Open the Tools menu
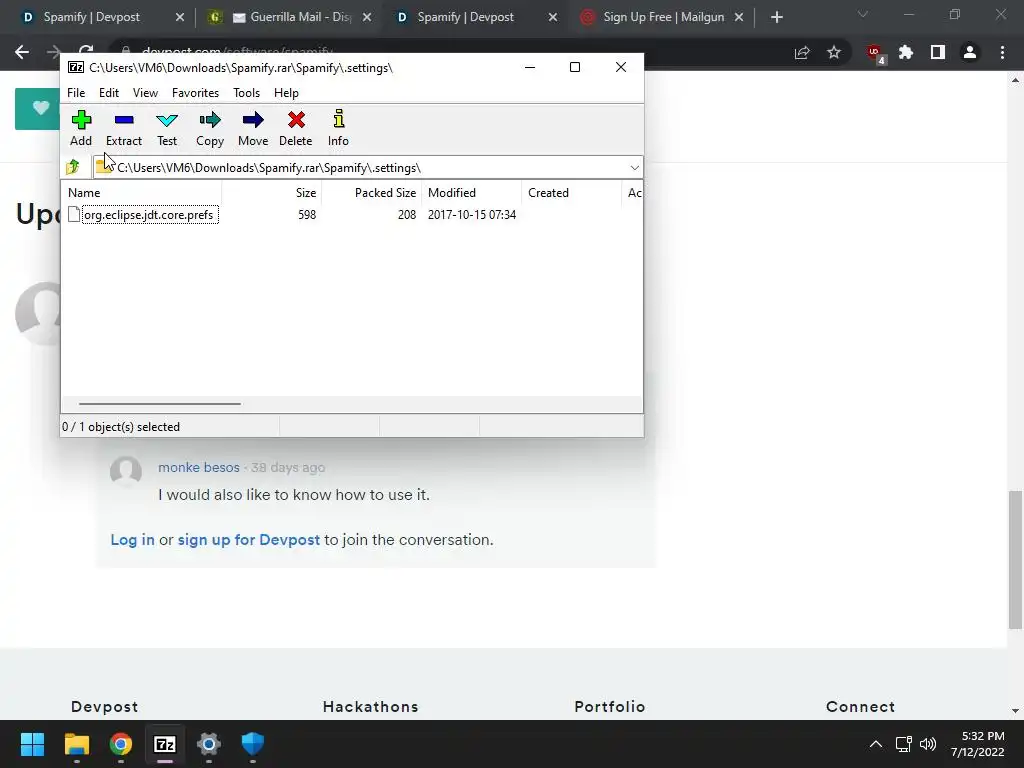This screenshot has height=768, width=1024. tap(246, 93)
